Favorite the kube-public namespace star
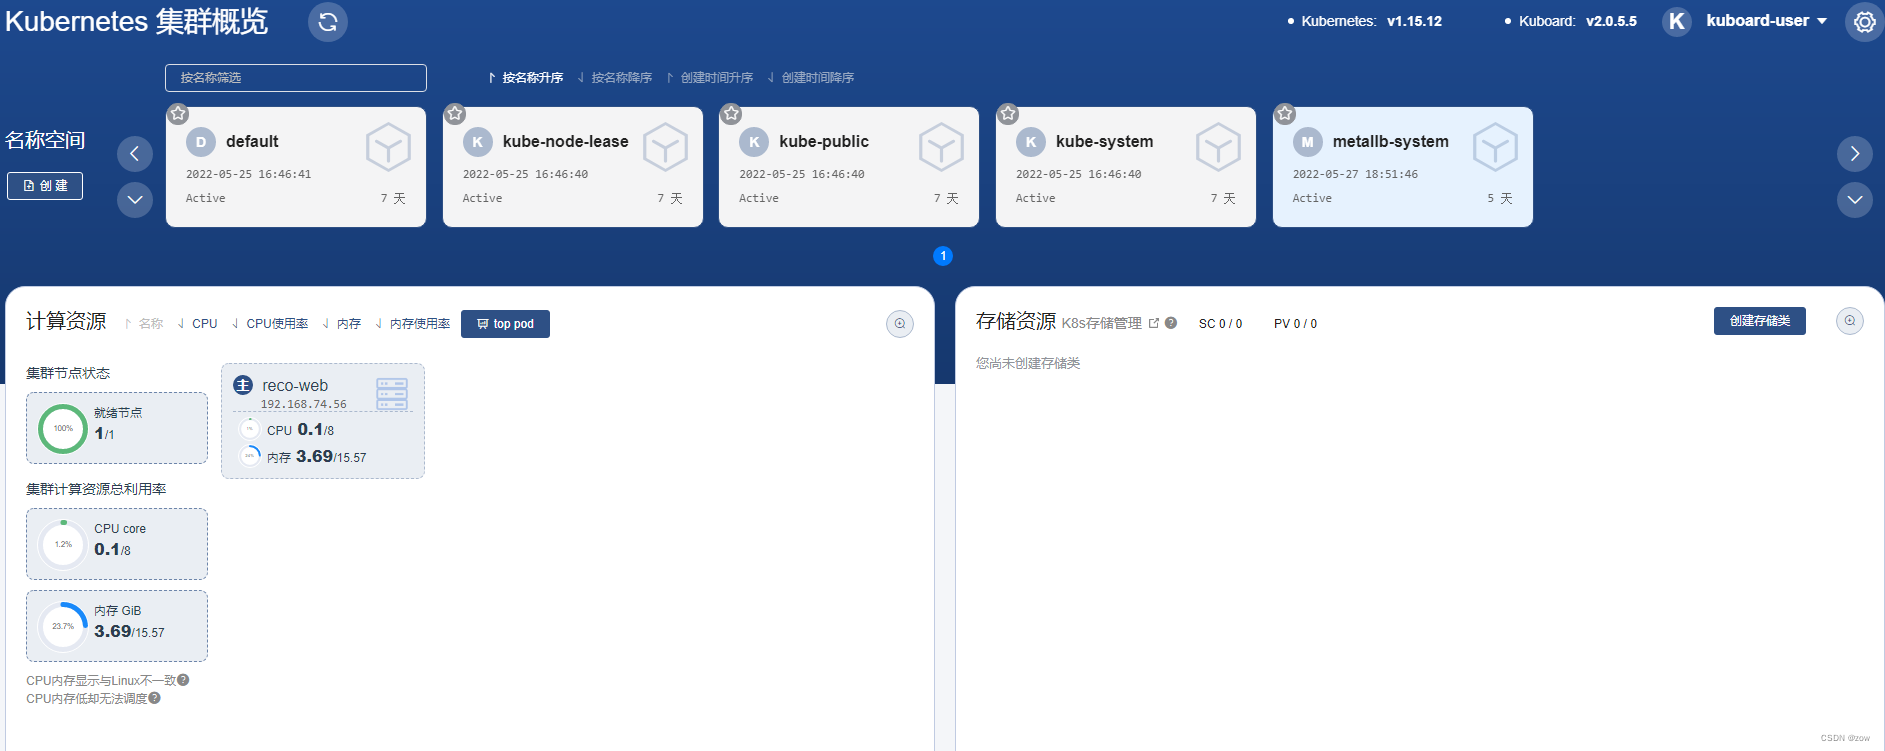The height and width of the screenshot is (751, 1885). point(731,114)
